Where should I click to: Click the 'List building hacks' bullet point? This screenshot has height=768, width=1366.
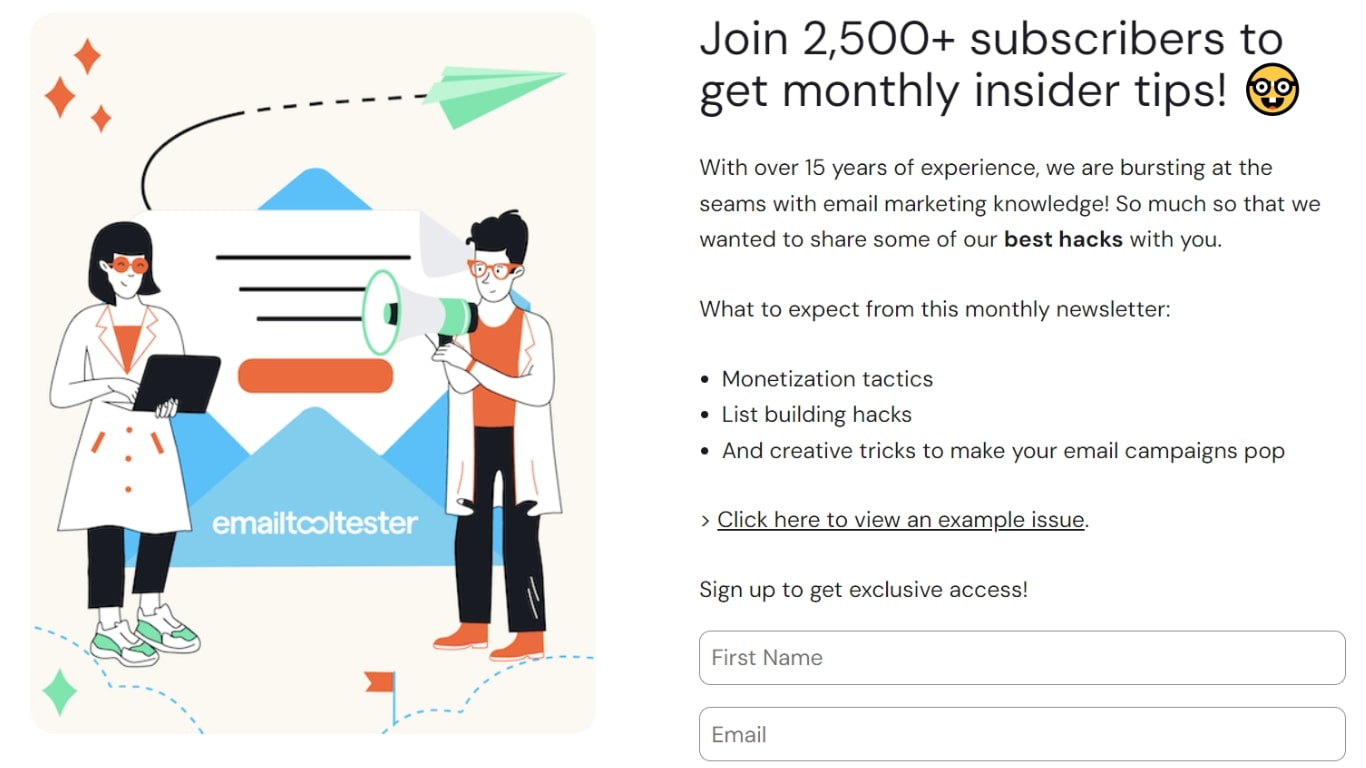pyautogui.click(x=816, y=414)
